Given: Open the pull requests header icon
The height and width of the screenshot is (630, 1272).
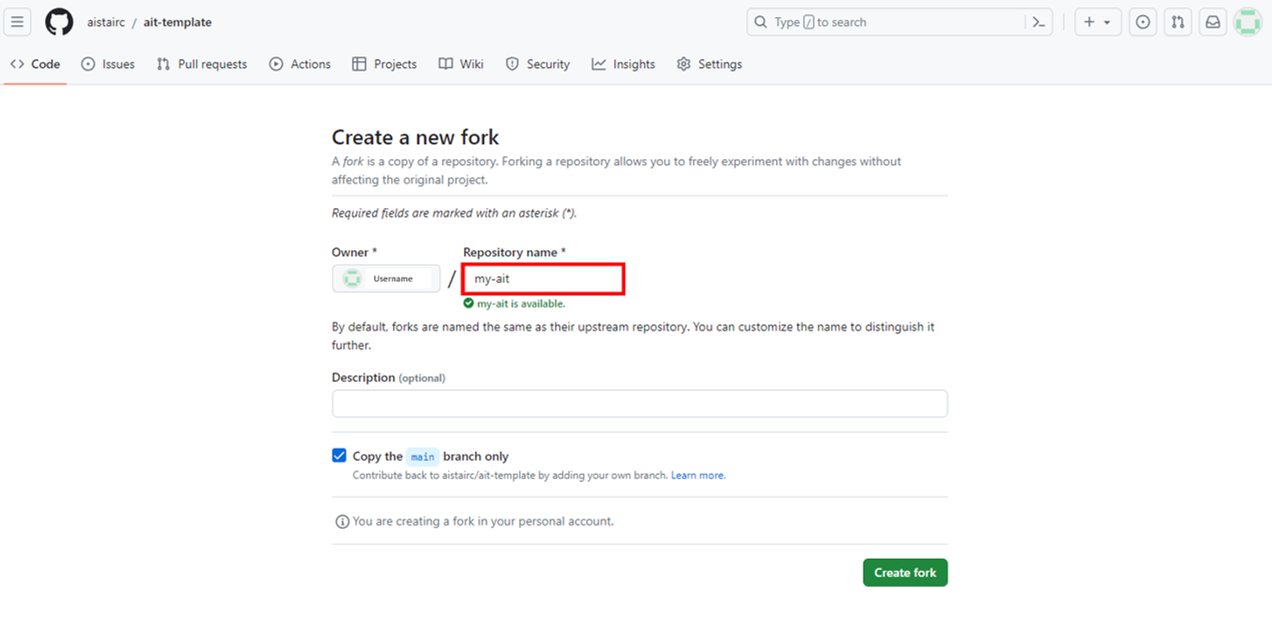Looking at the screenshot, I should click(x=1178, y=22).
